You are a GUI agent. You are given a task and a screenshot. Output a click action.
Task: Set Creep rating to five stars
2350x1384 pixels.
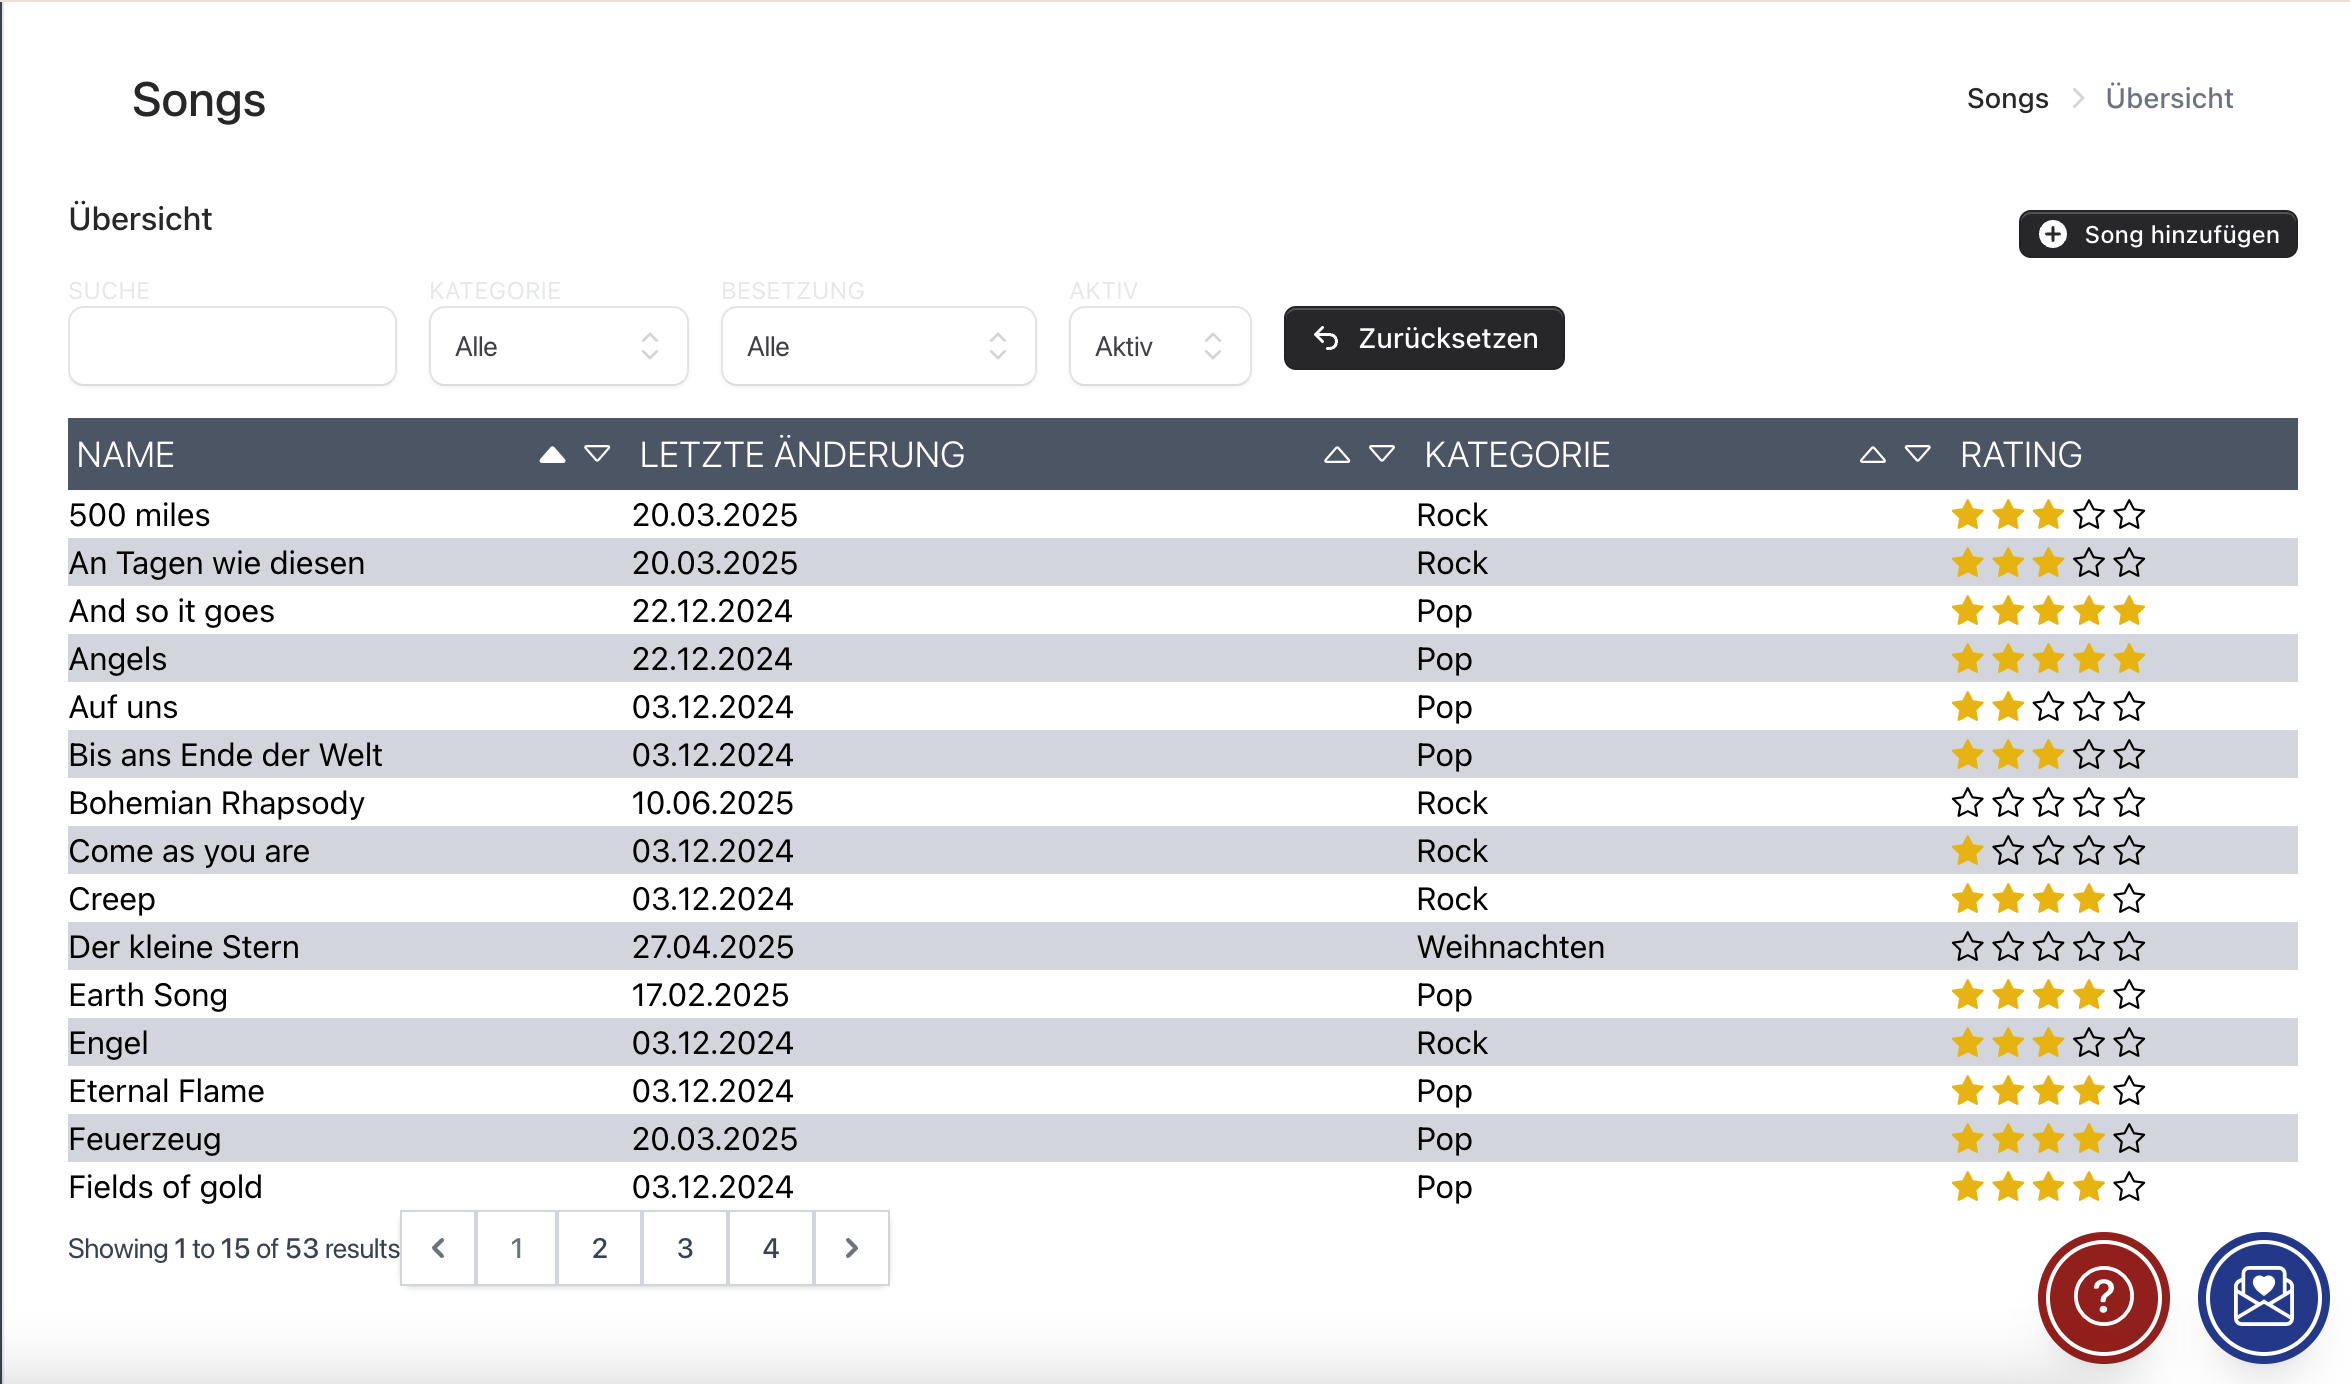click(x=2130, y=899)
